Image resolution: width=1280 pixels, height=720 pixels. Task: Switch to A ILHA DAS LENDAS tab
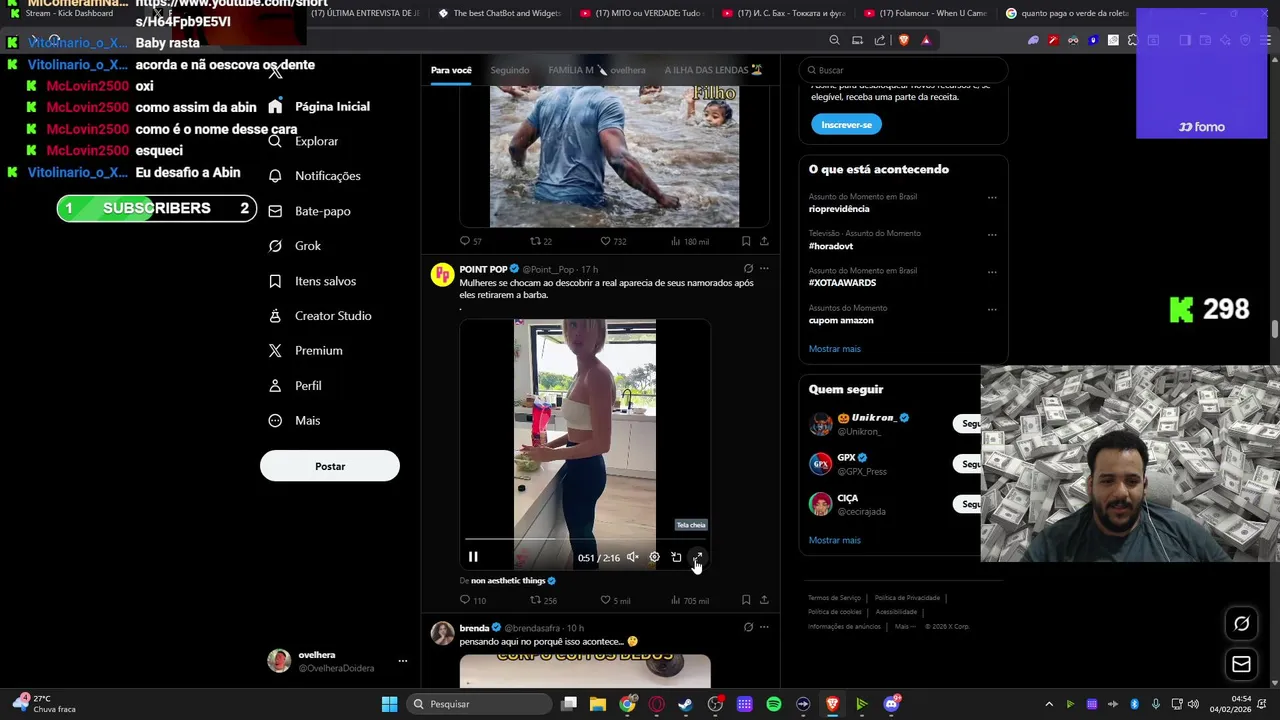[713, 70]
